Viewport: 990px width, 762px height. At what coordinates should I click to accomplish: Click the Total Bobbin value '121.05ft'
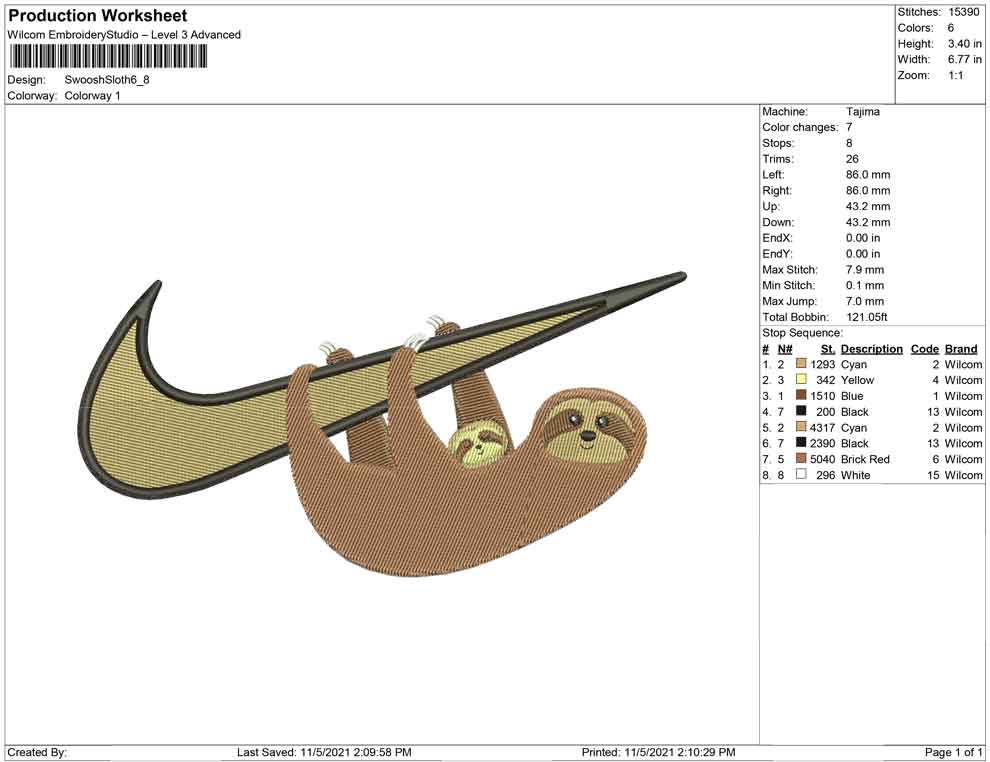pyautogui.click(x=867, y=316)
